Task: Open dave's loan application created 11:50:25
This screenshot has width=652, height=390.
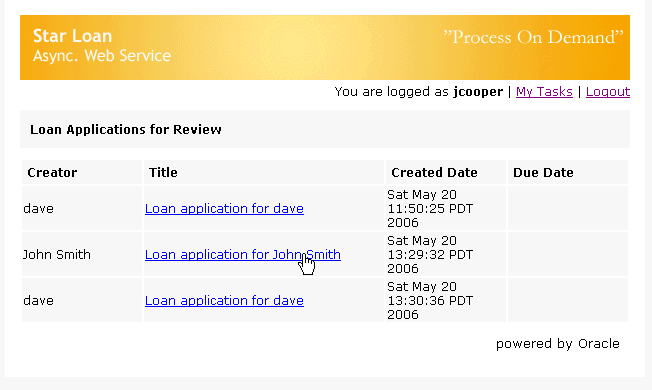Action: (x=224, y=208)
